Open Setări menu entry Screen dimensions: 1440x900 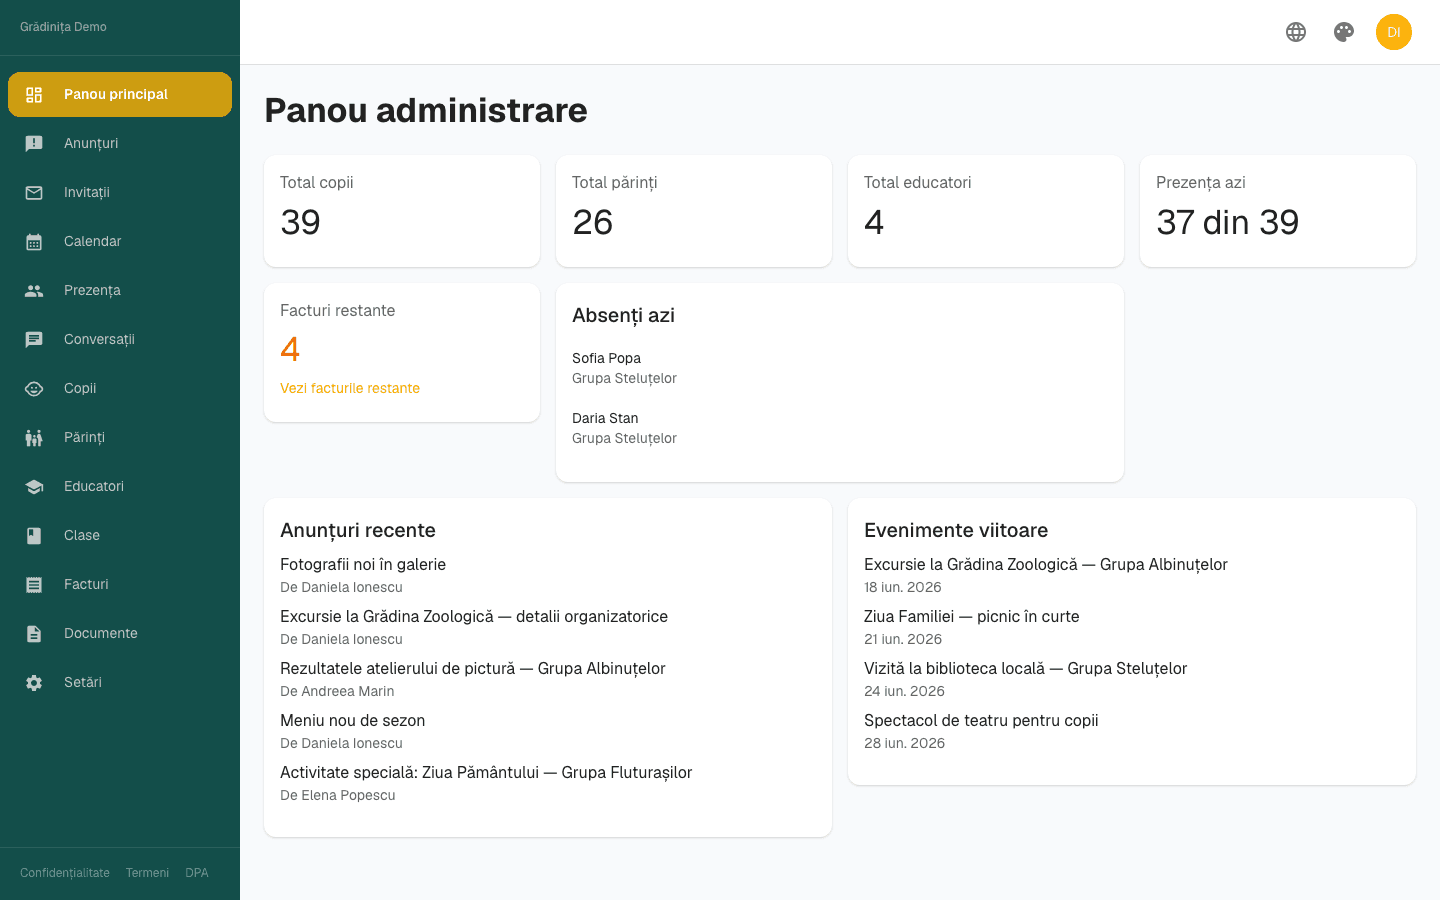(120, 682)
